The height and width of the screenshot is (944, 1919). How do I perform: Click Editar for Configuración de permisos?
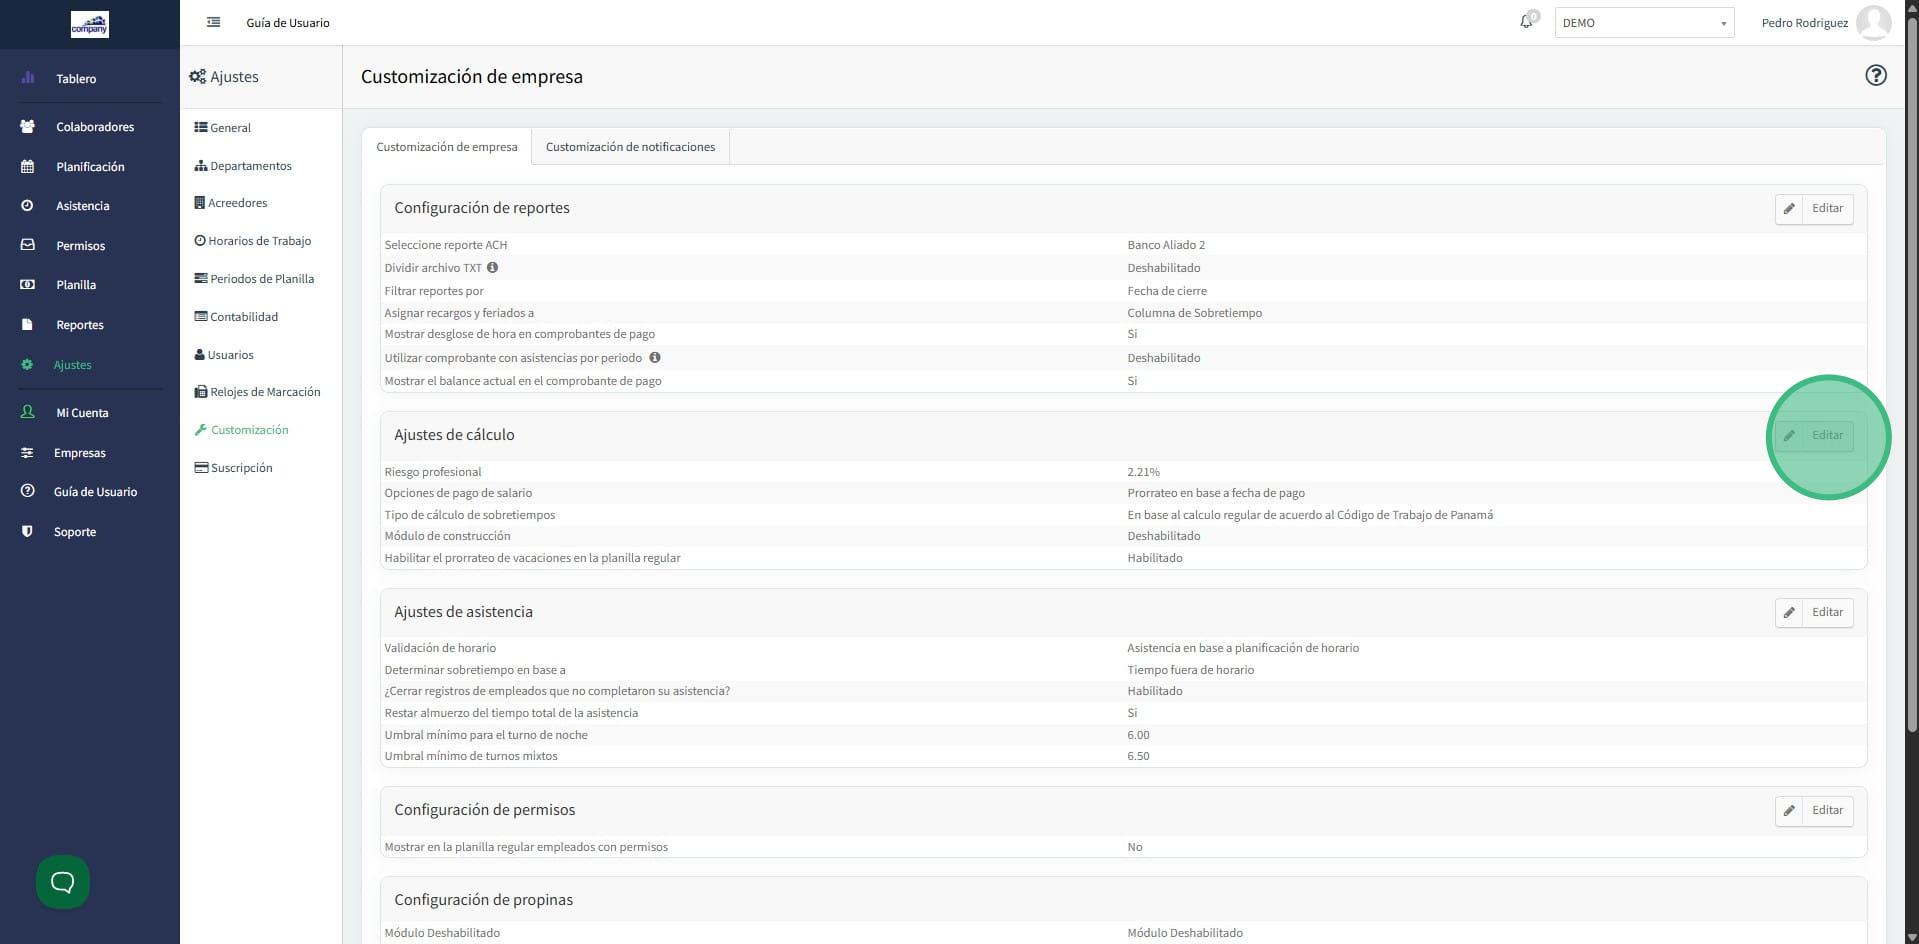(1815, 811)
